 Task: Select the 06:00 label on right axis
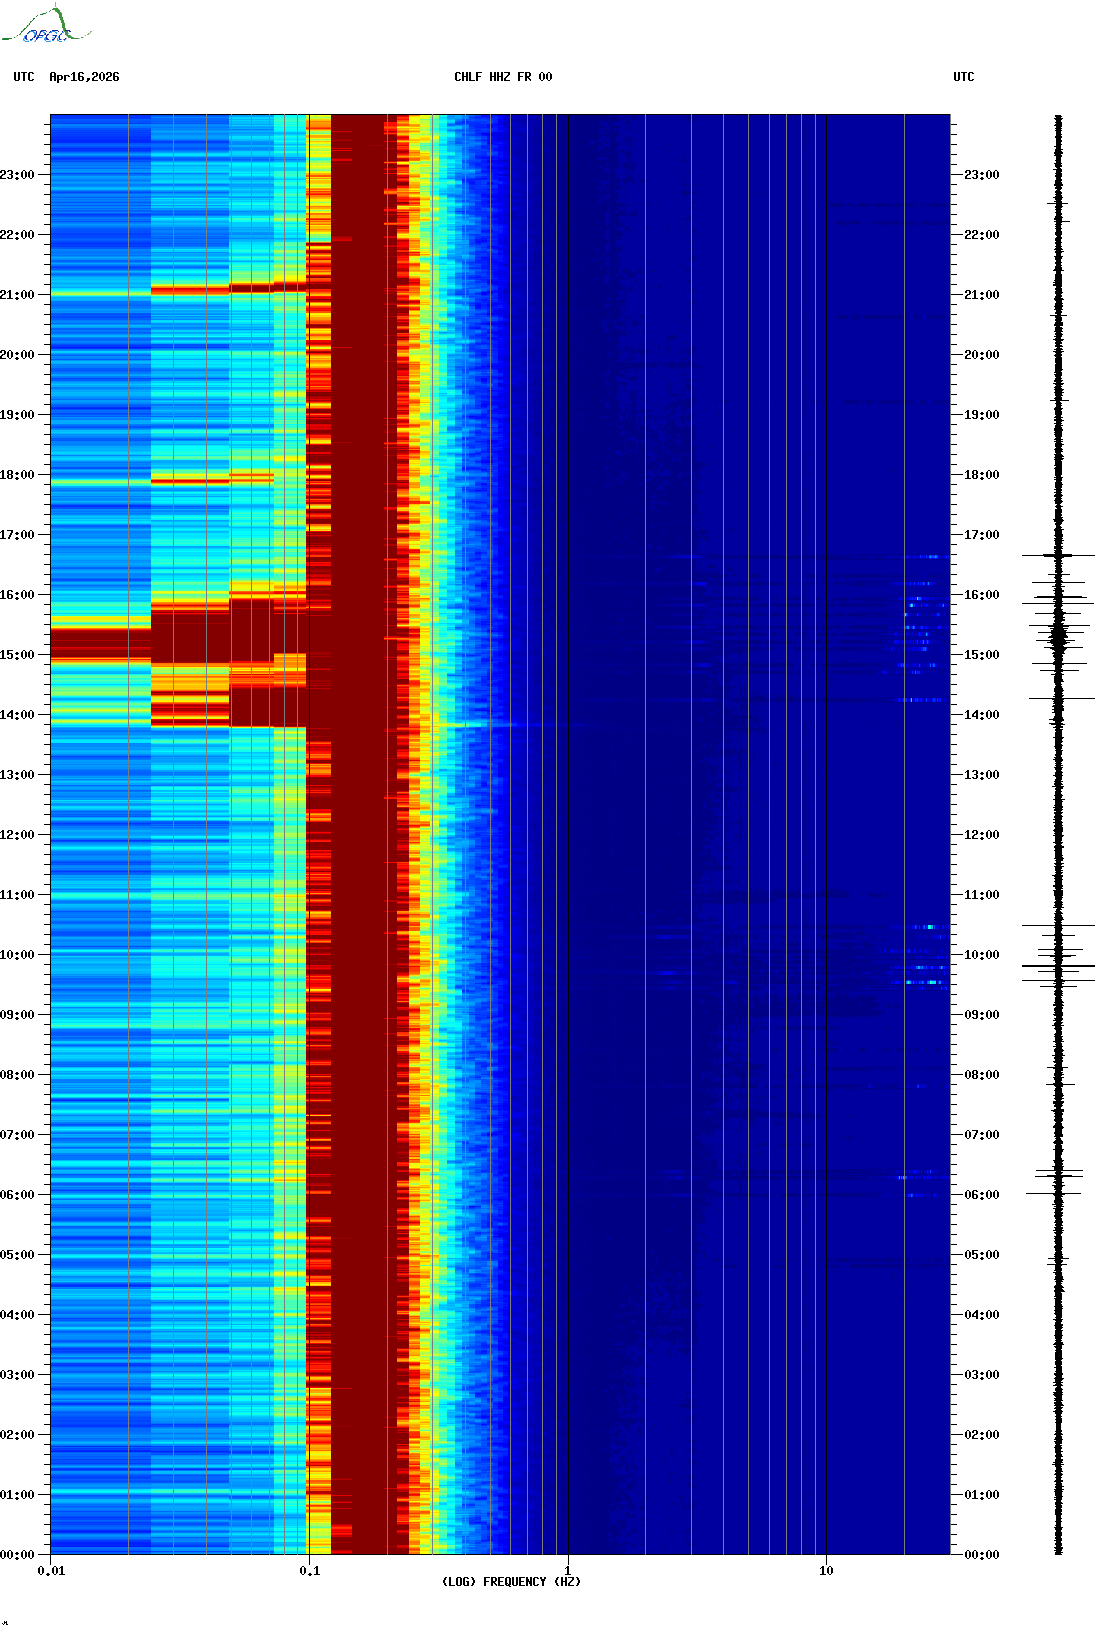point(981,1195)
